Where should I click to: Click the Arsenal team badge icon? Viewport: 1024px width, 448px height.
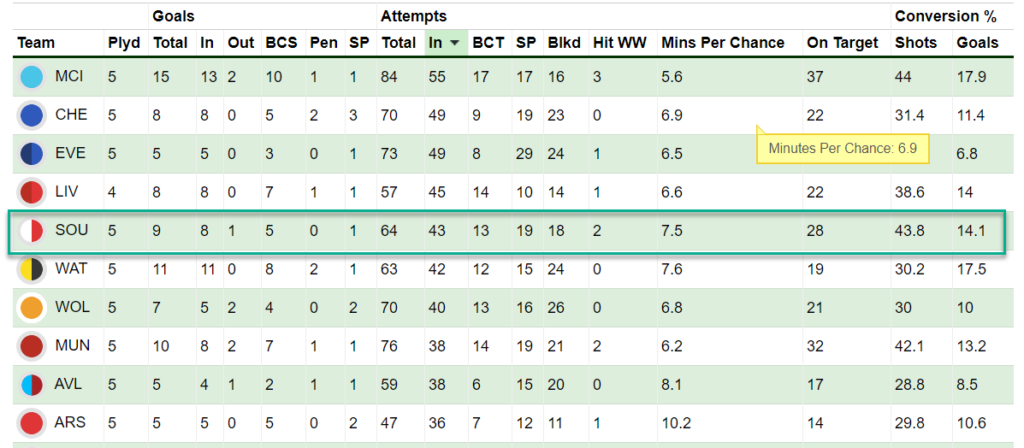click(31, 423)
